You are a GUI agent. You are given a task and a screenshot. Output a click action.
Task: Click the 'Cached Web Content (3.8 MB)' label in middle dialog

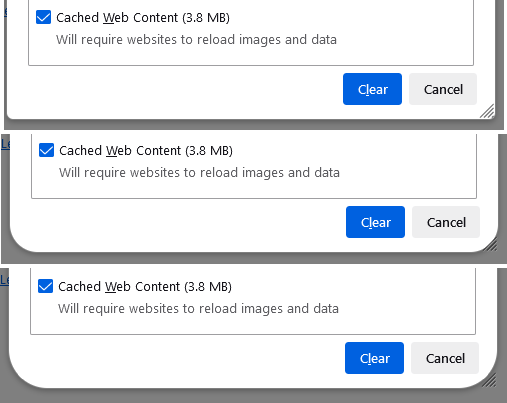point(146,151)
